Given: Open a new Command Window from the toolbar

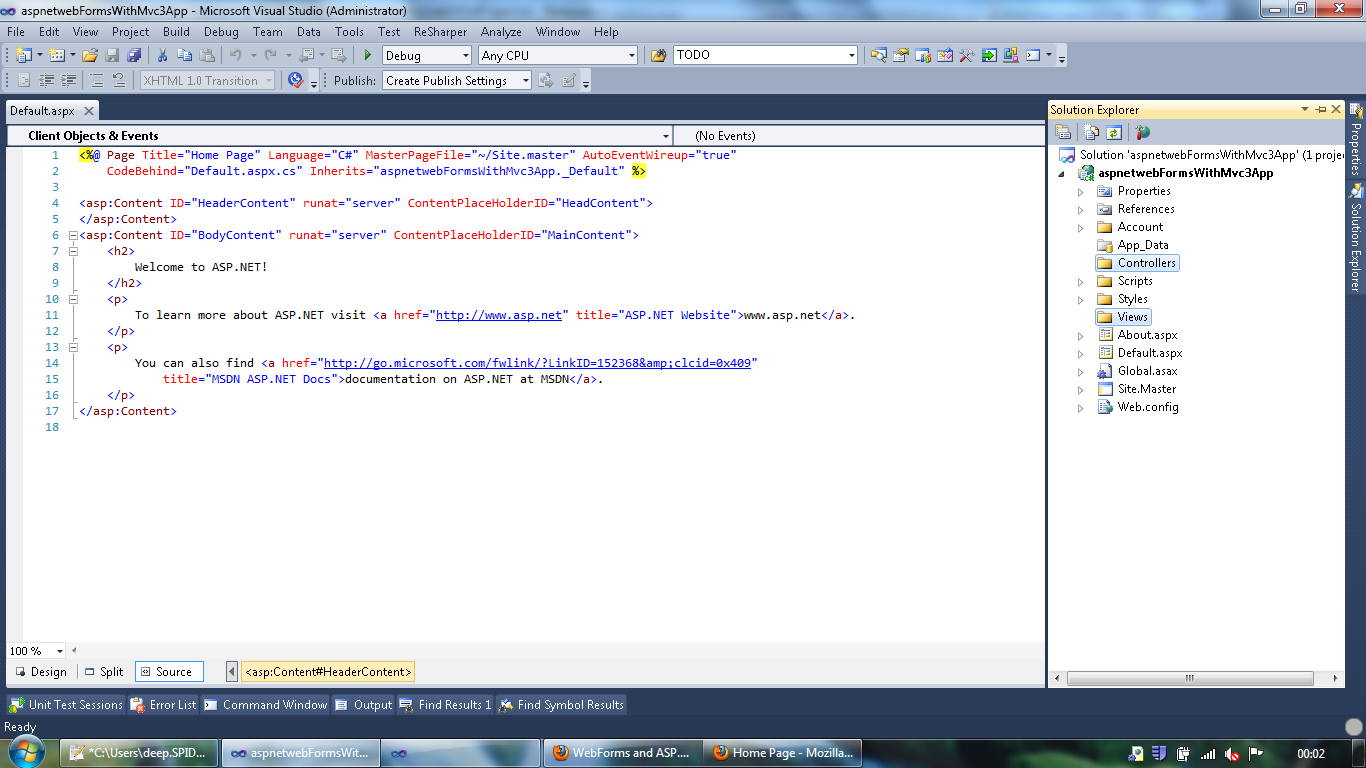Looking at the screenshot, I should click(1032, 55).
